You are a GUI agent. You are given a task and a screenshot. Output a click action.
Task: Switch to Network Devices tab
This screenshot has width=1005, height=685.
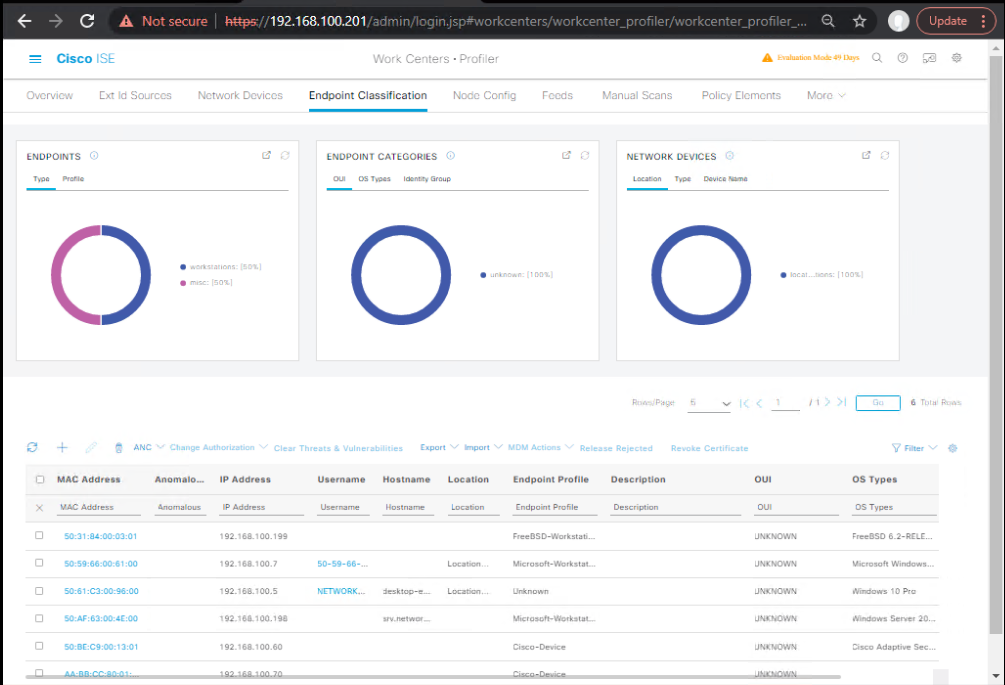[240, 95]
